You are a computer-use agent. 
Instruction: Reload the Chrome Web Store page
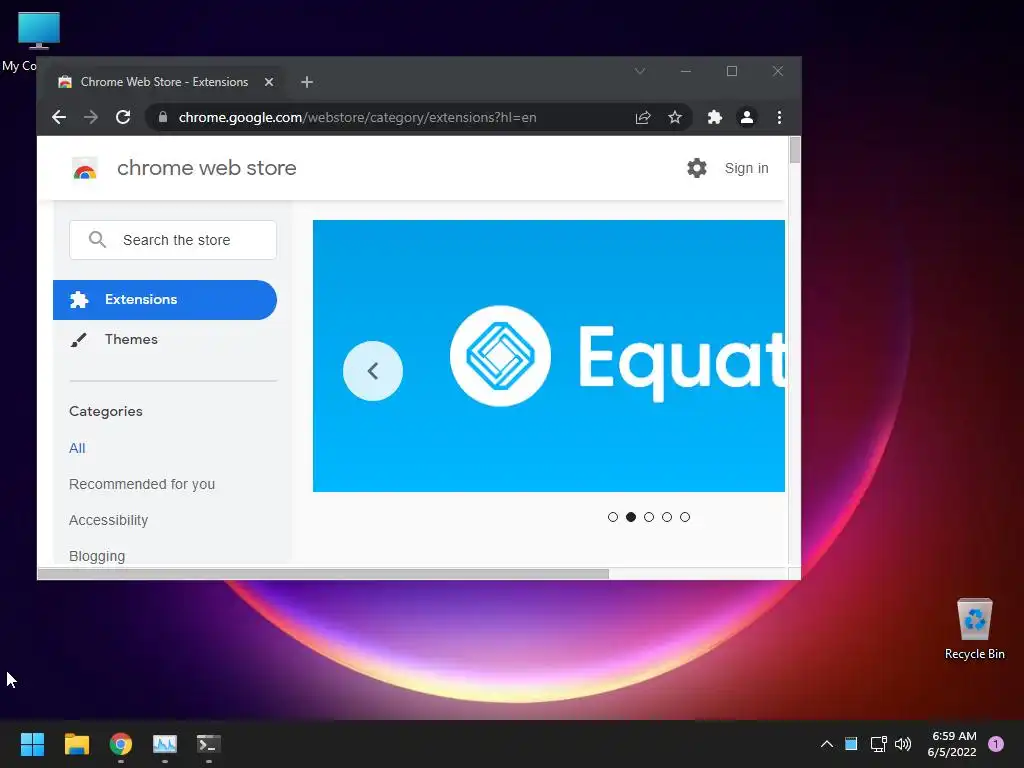click(123, 117)
